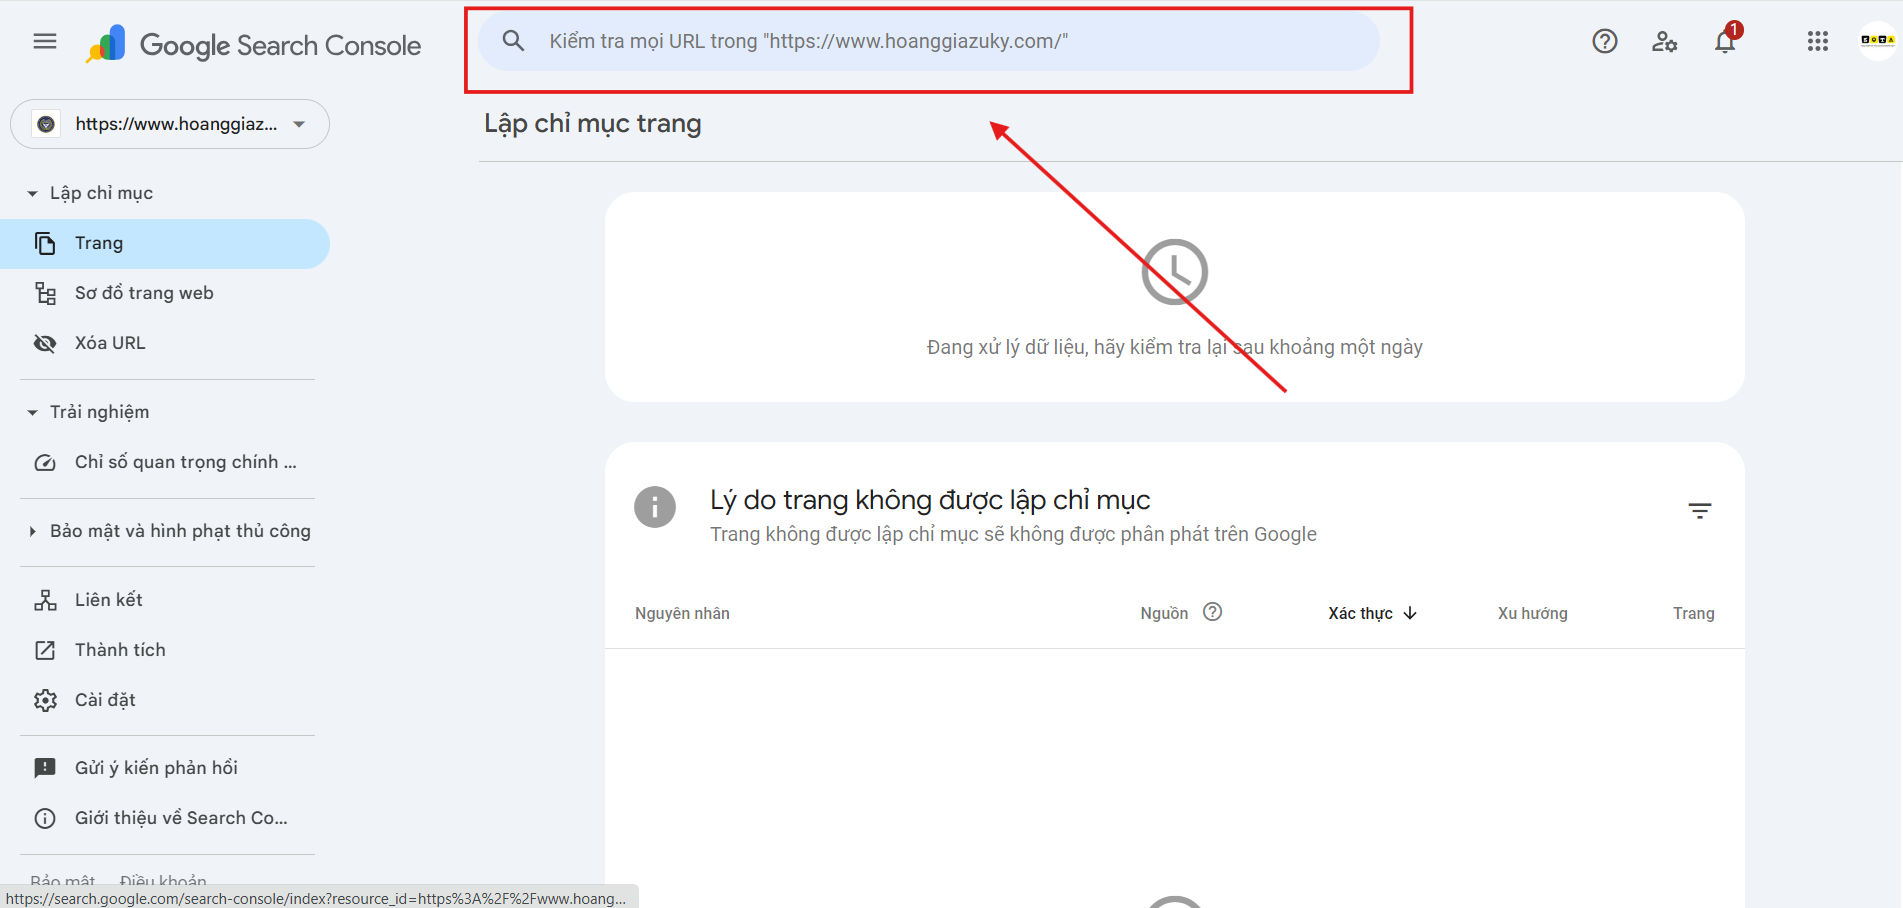
Task: Open Thành tích page
Action: [120, 650]
